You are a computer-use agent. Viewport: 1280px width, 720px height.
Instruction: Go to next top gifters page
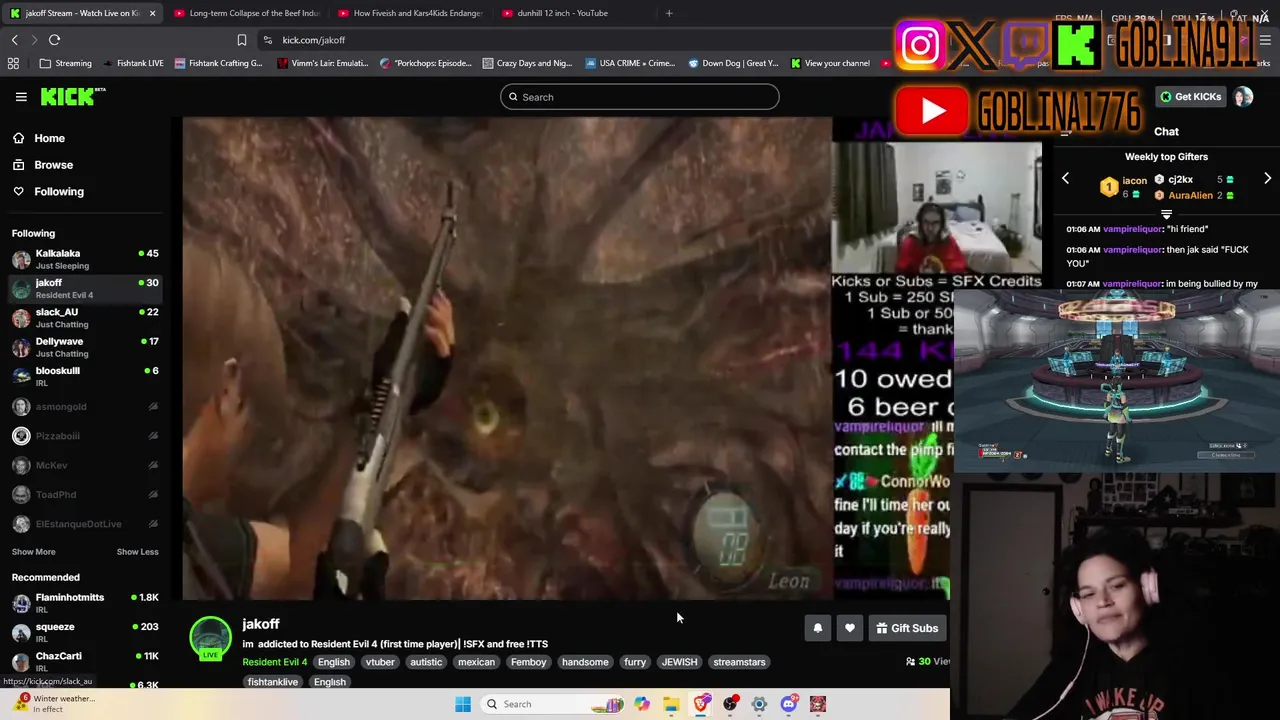1267,178
